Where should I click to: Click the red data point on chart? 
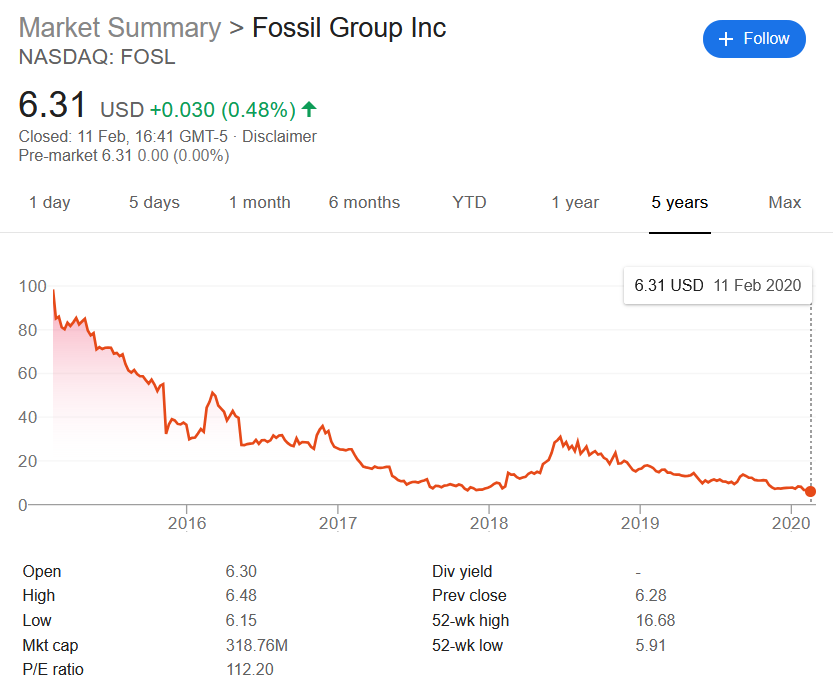coord(810,491)
